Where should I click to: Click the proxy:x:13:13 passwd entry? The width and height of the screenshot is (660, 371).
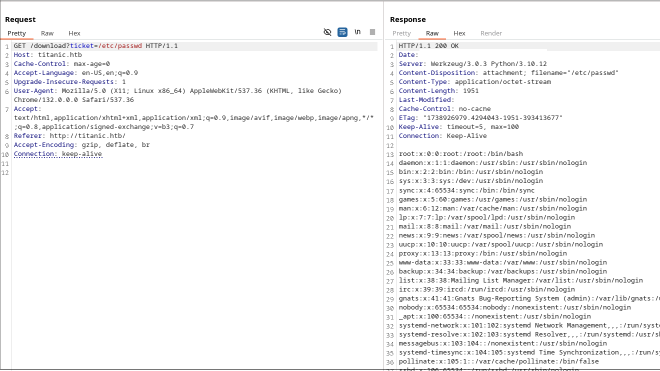click(x=483, y=254)
